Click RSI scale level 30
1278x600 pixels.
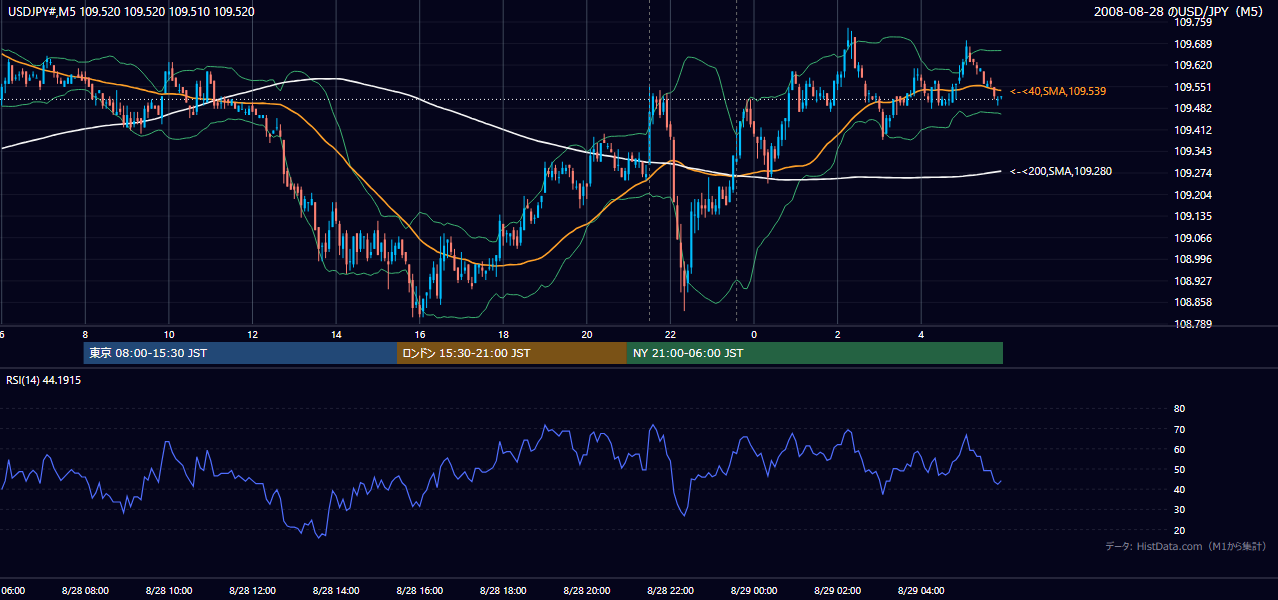tap(1179, 510)
